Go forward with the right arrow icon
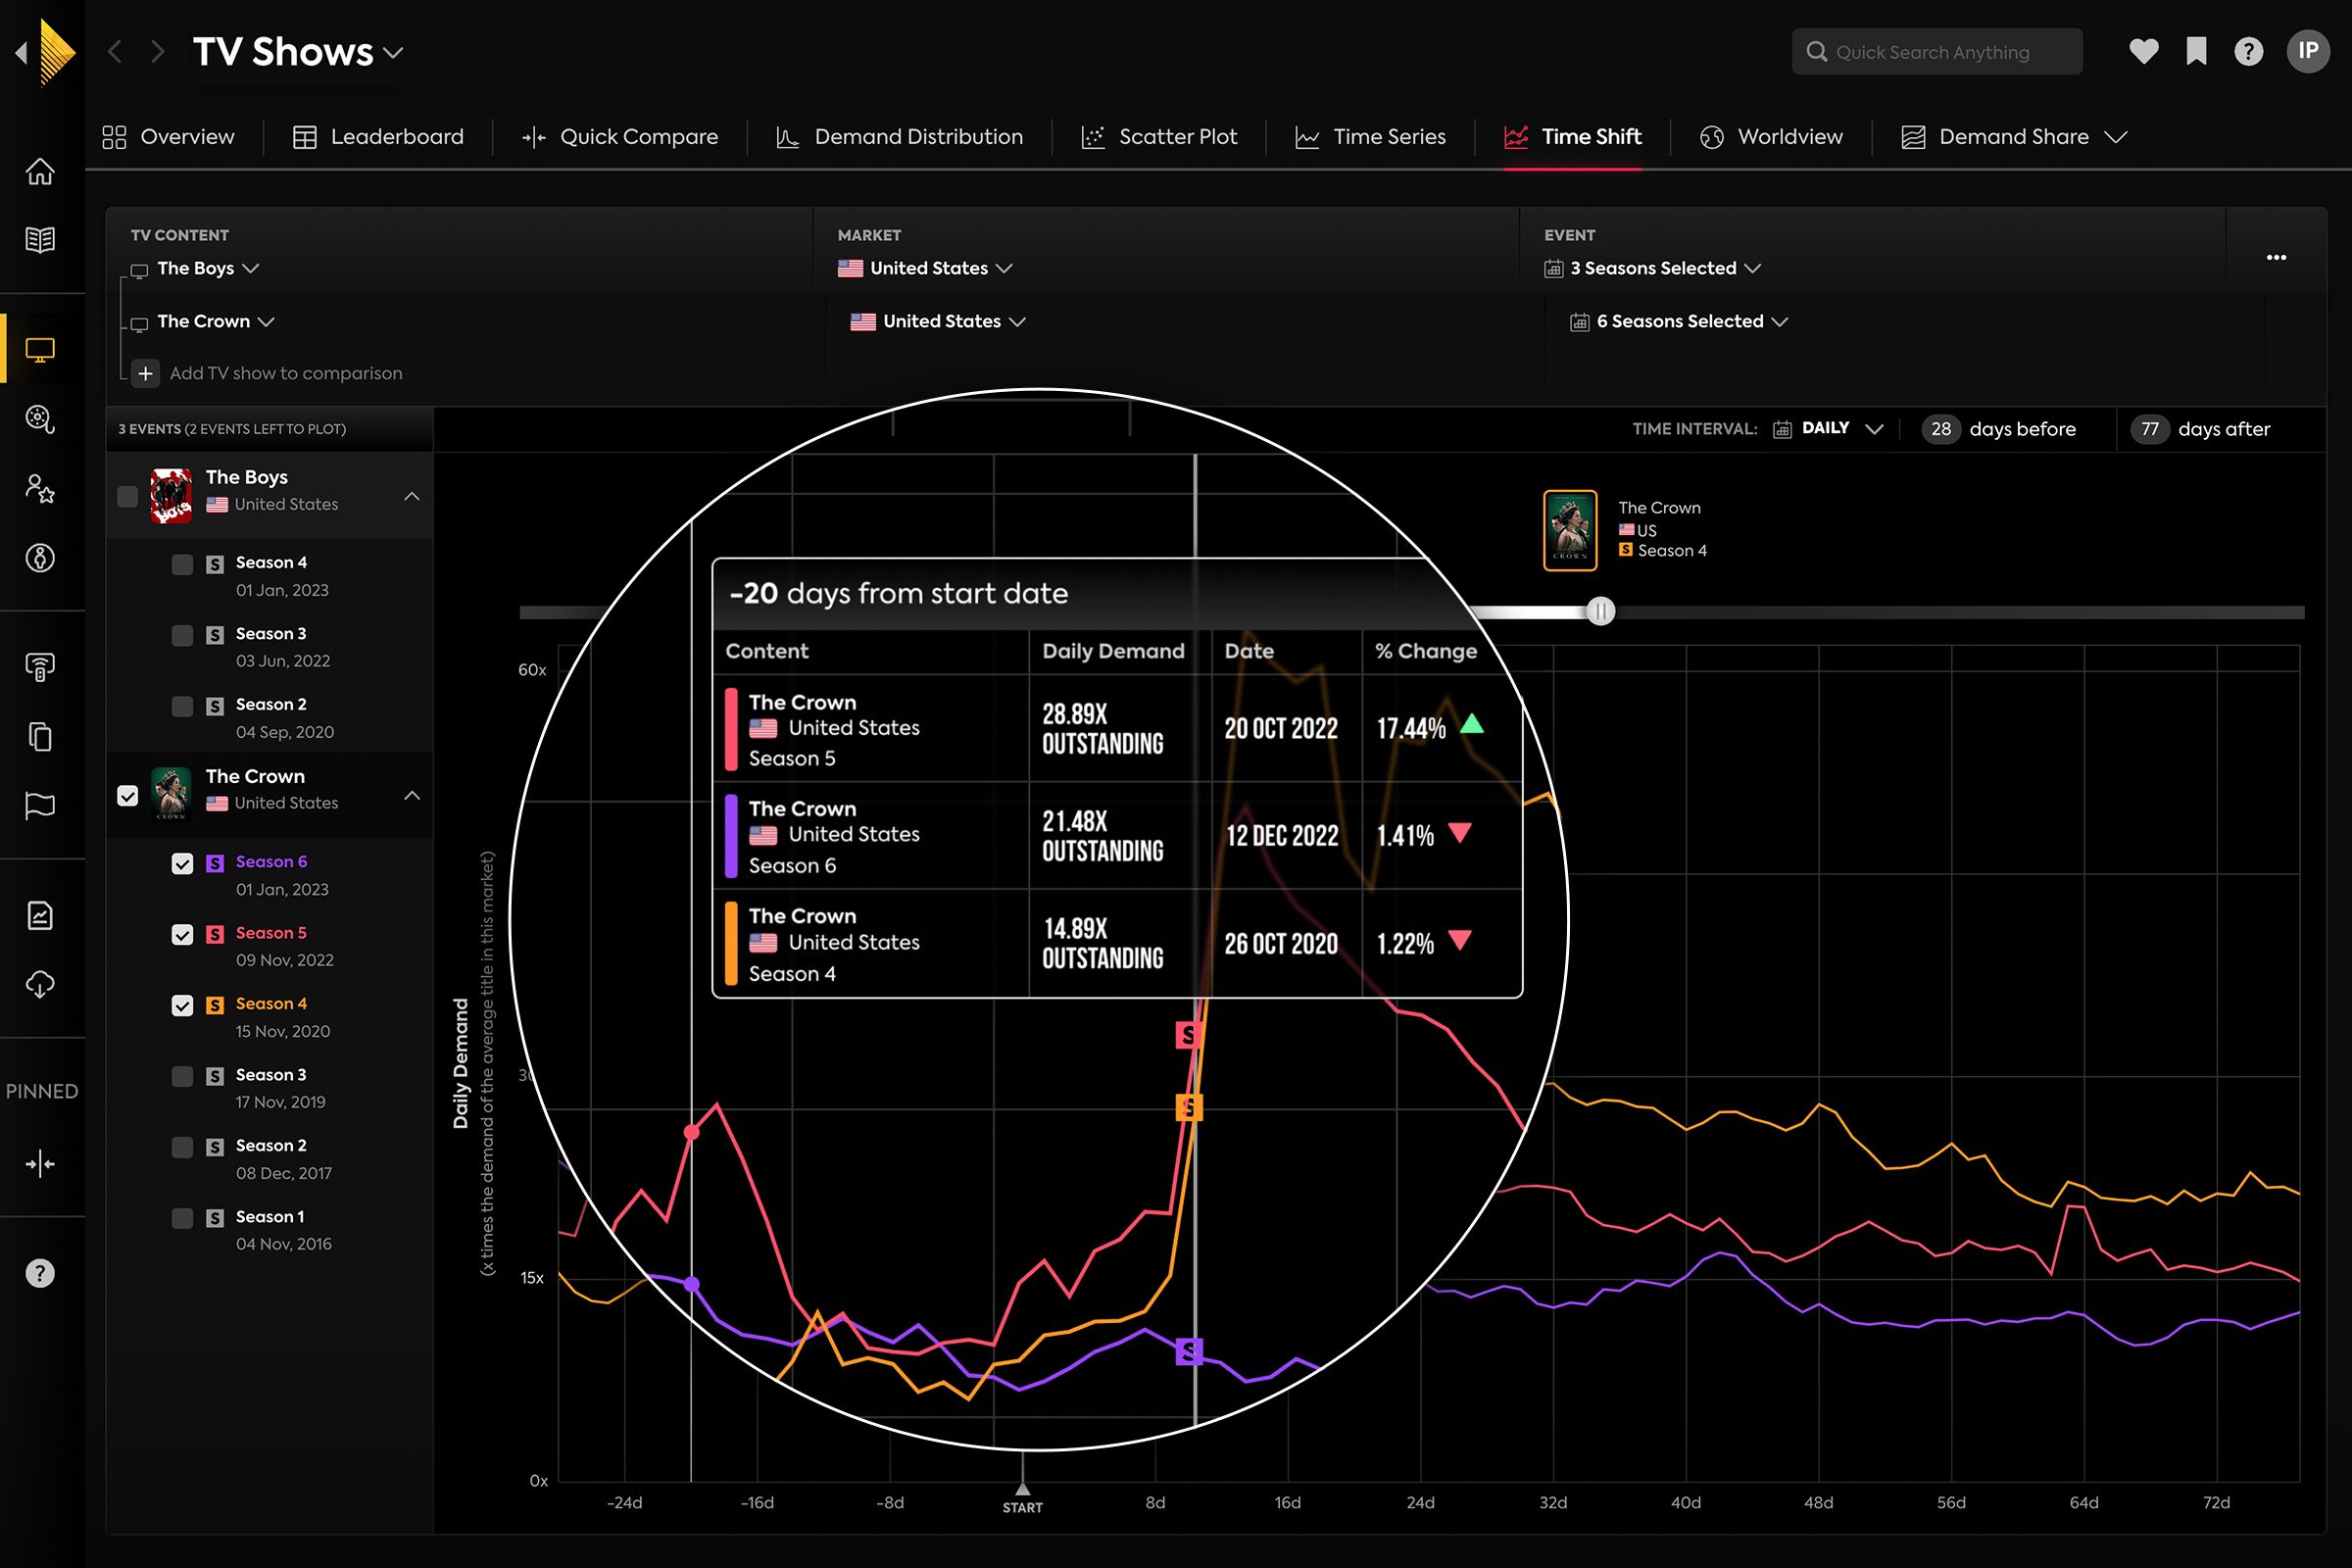 pyautogui.click(x=157, y=52)
